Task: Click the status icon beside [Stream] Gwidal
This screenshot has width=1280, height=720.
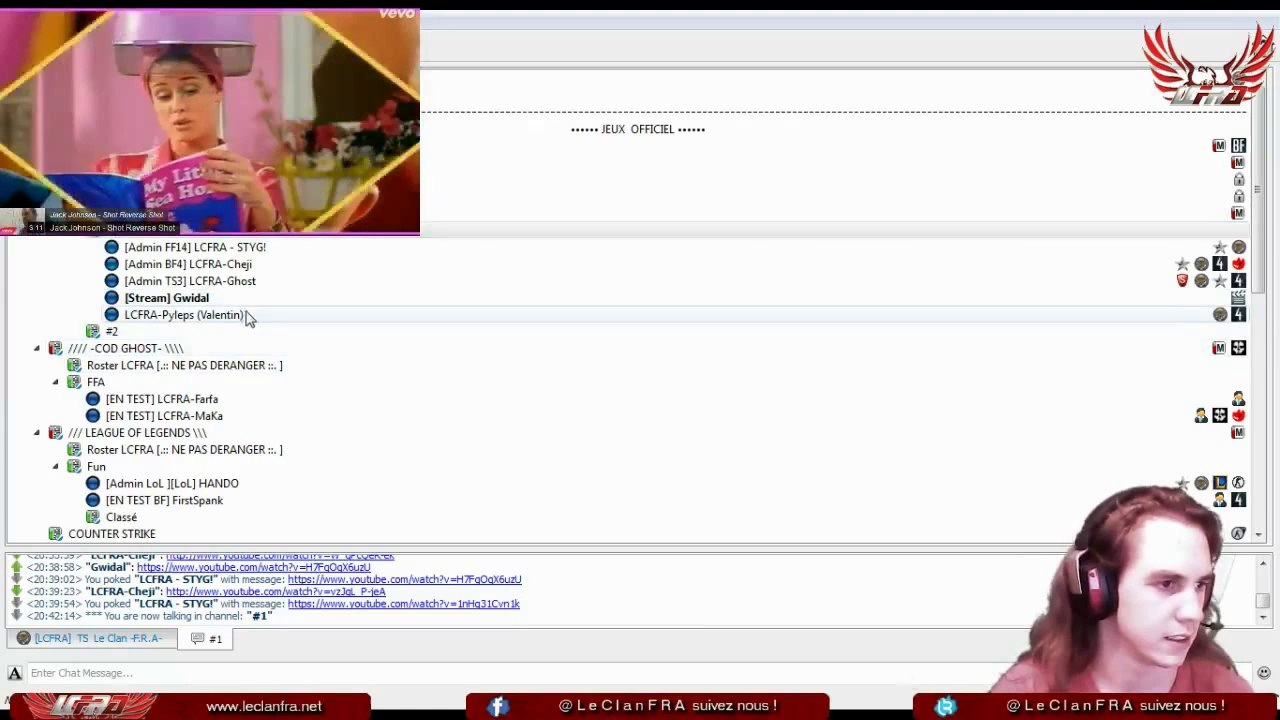Action: 112,298
